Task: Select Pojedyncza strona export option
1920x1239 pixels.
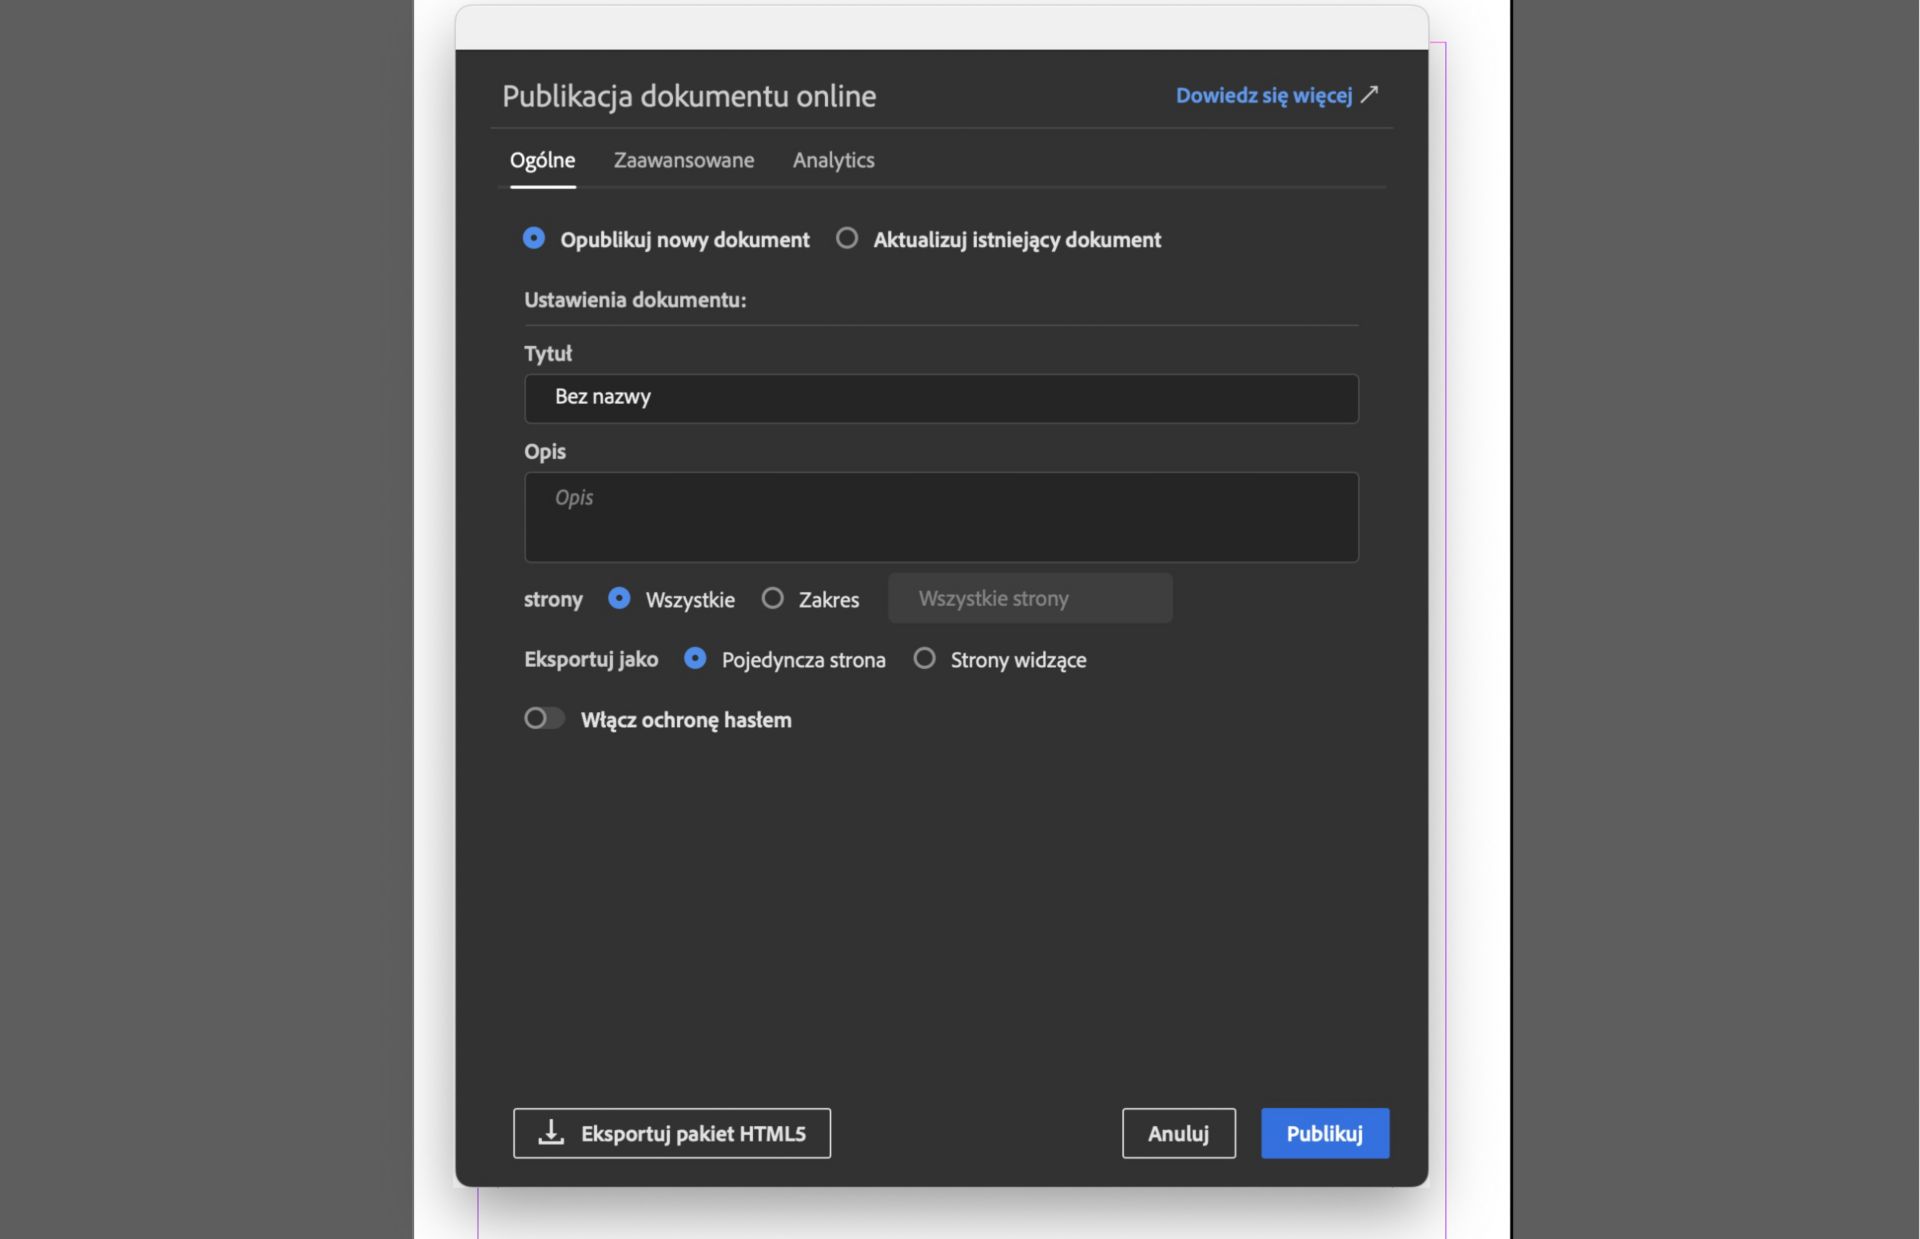Action: pyautogui.click(x=695, y=659)
